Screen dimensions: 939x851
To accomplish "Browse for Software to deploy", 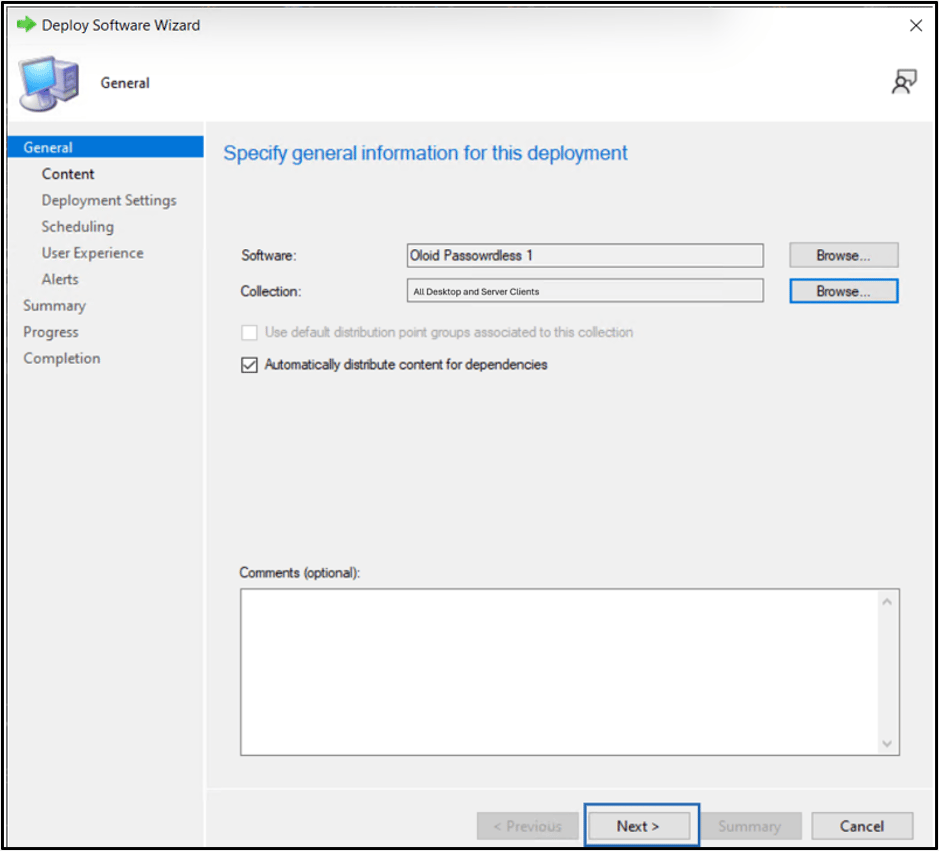I will pos(843,255).
